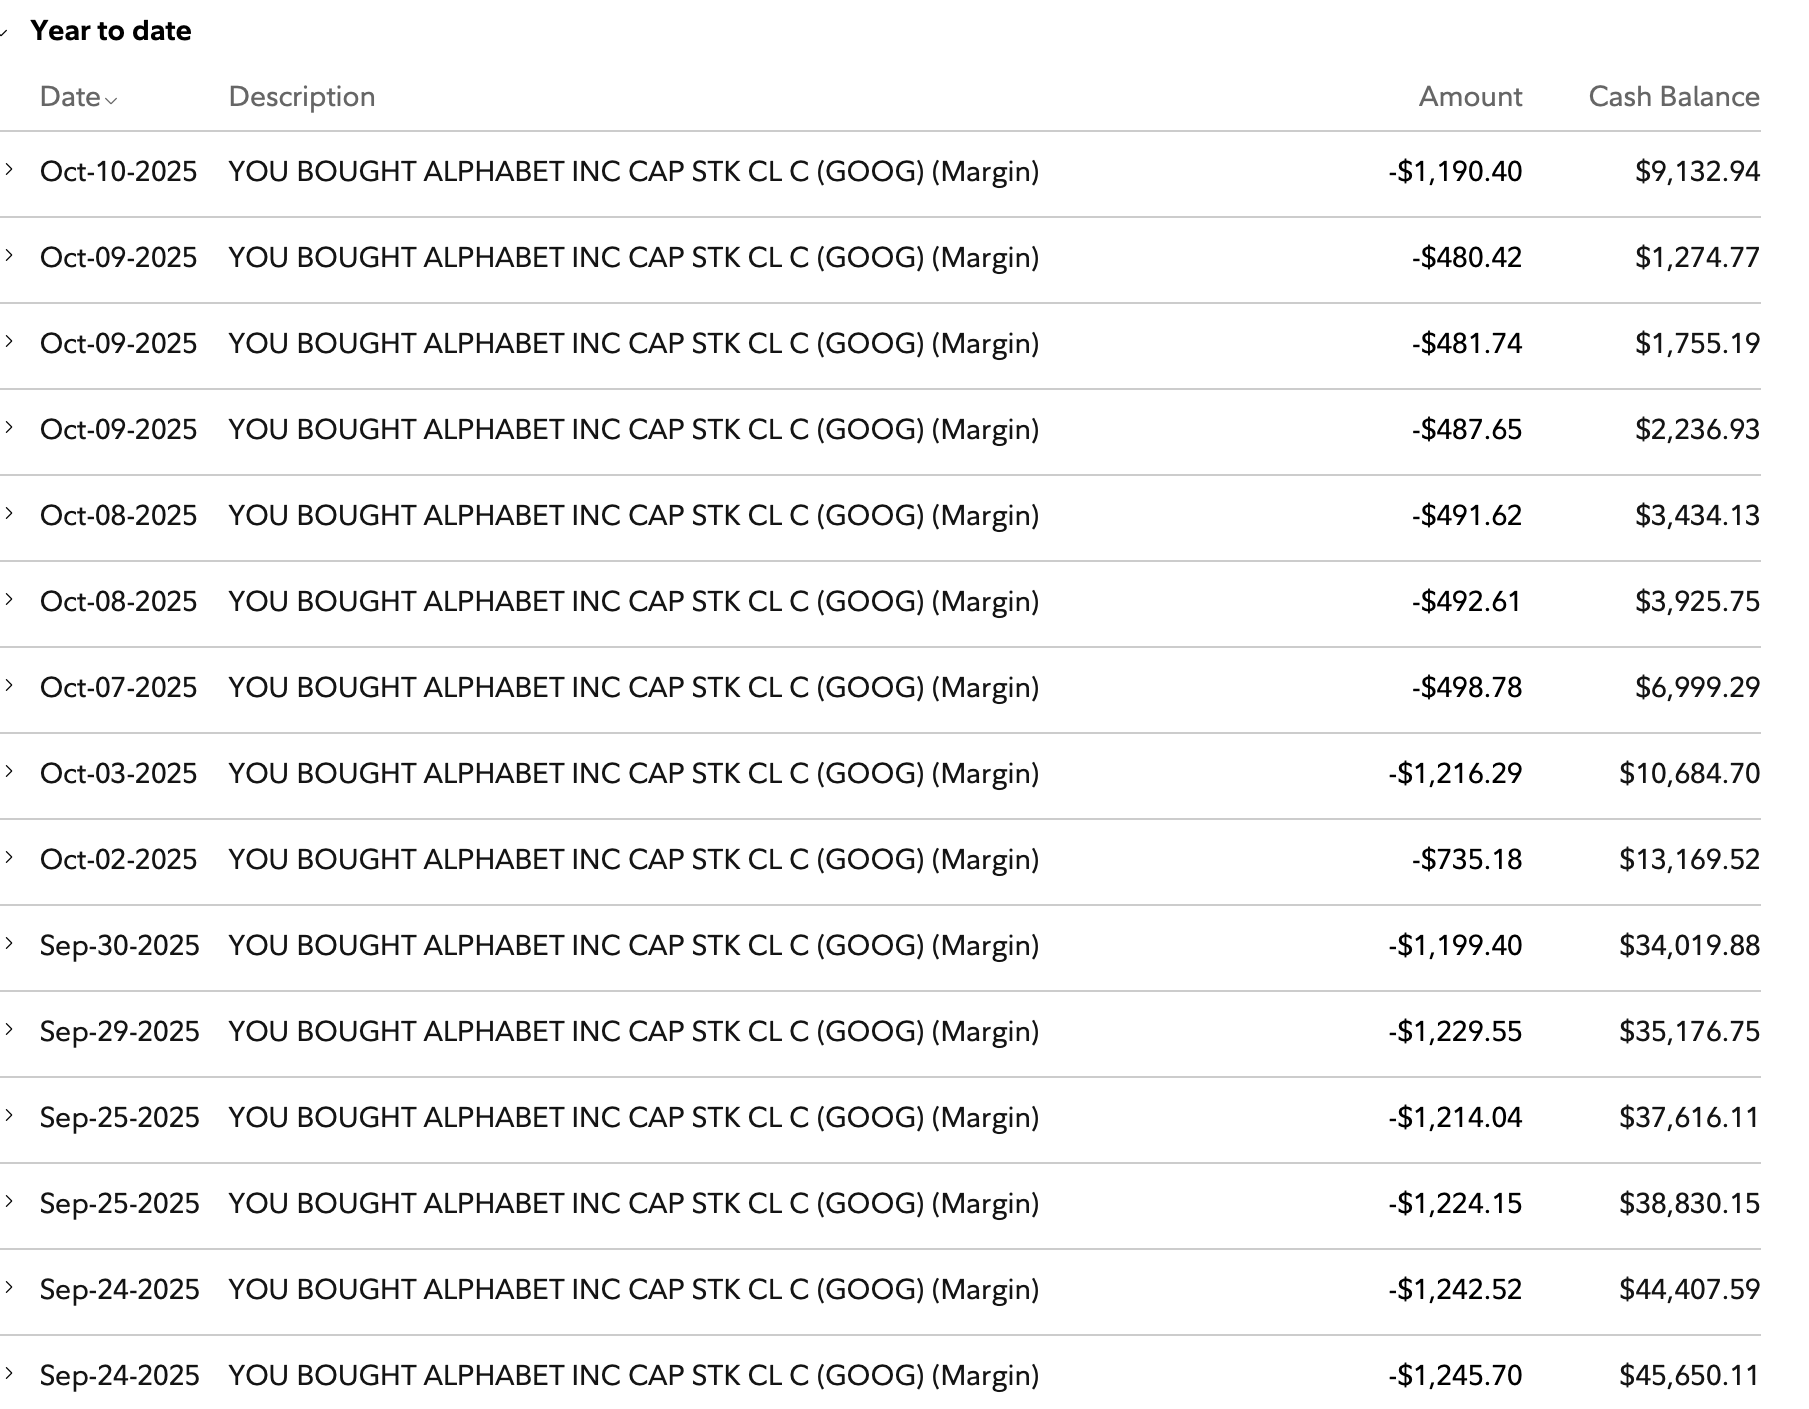Click the Description column header
The width and height of the screenshot is (1809, 1409).
[x=301, y=96]
